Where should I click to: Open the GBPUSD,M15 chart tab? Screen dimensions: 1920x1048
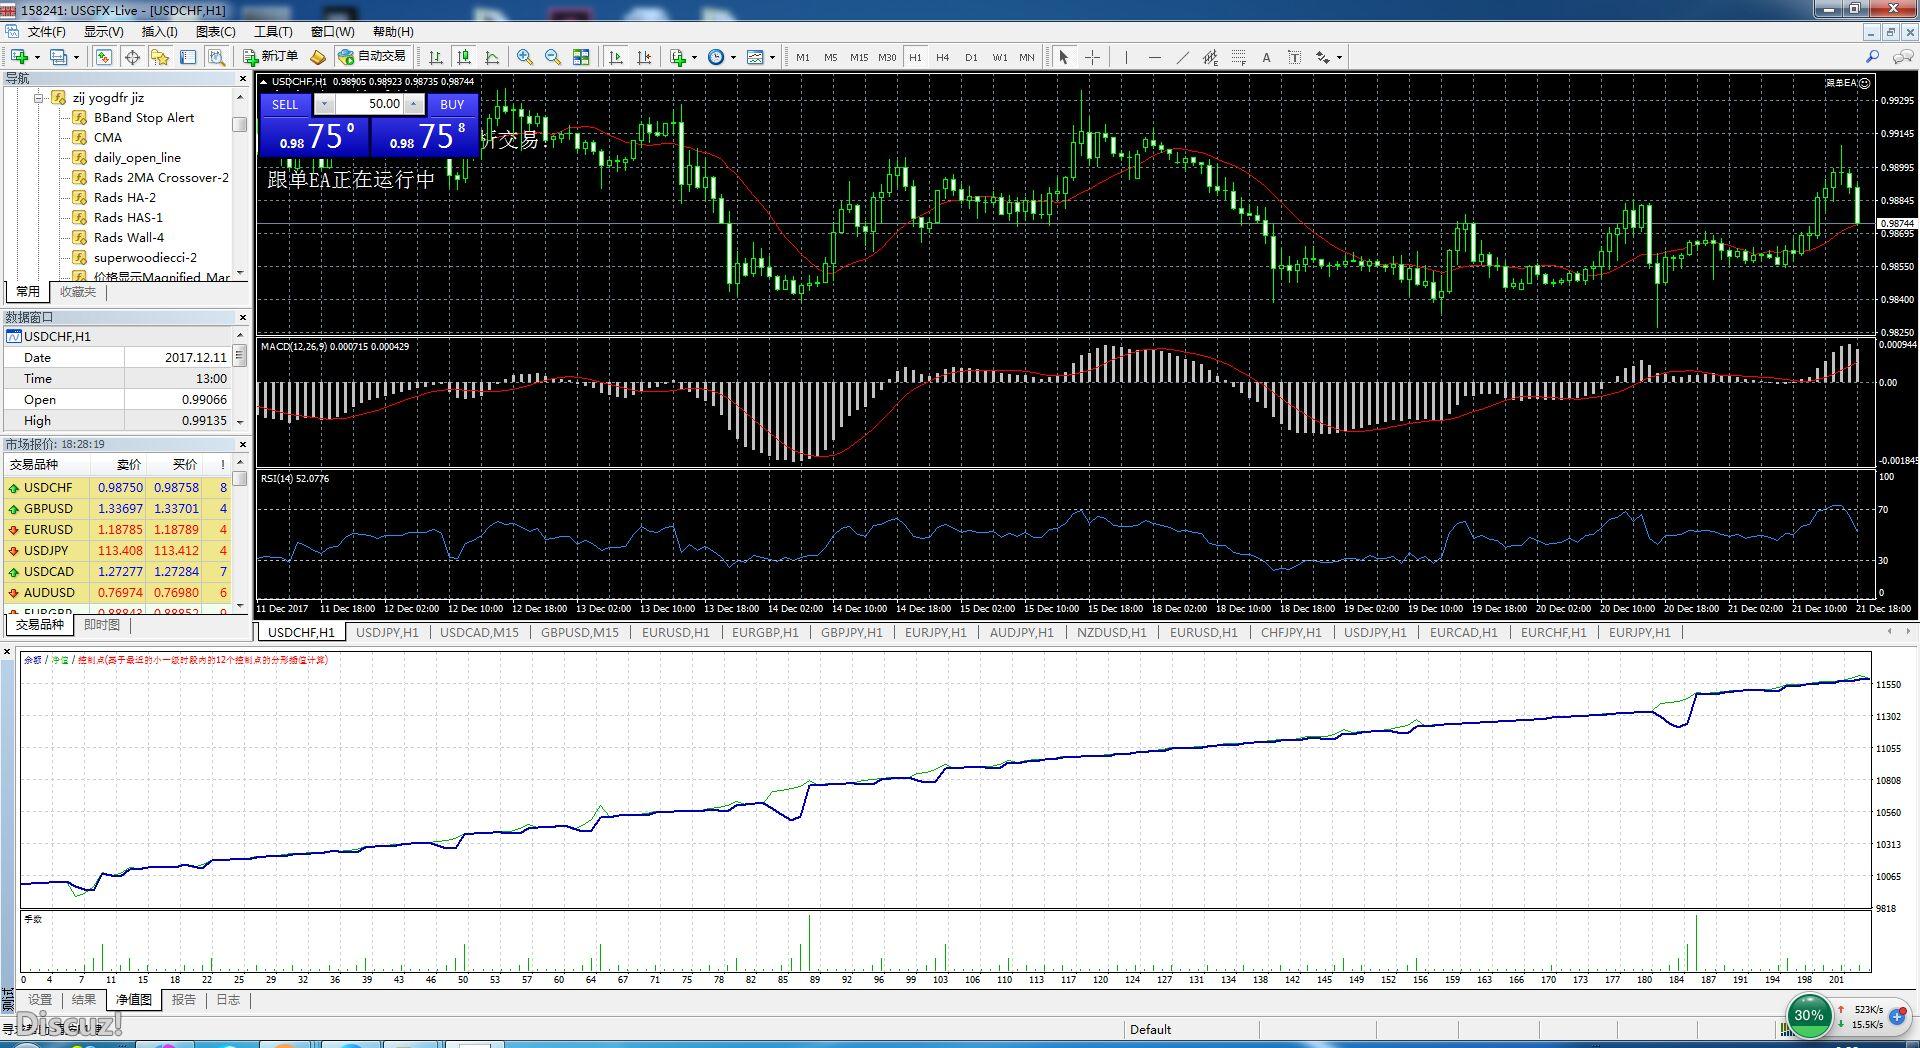tap(580, 633)
